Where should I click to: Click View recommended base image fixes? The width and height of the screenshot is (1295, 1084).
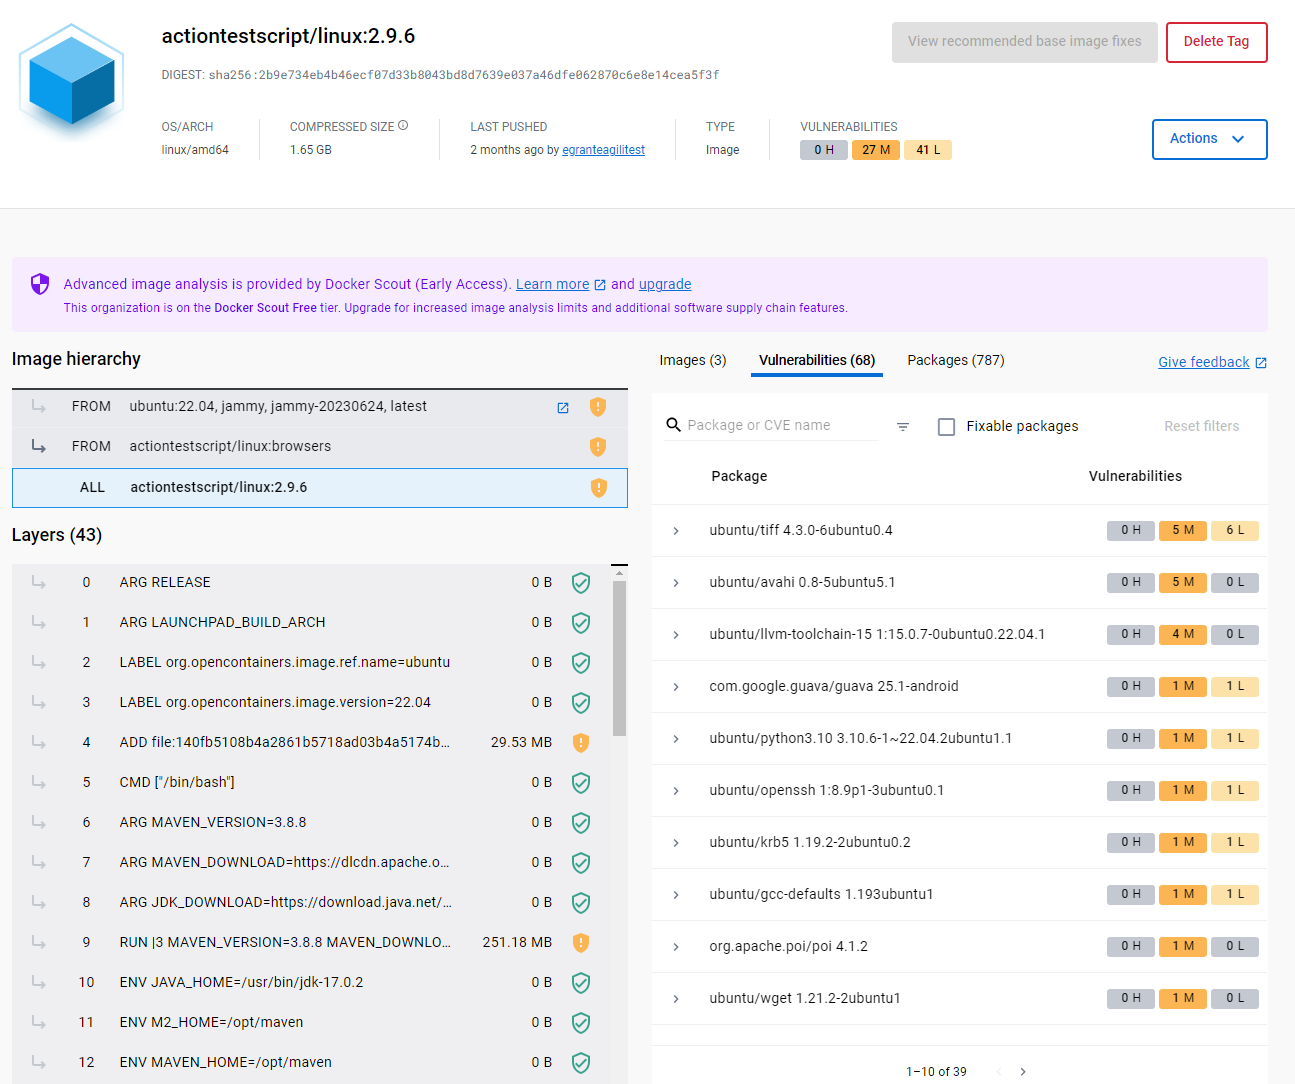(1024, 42)
